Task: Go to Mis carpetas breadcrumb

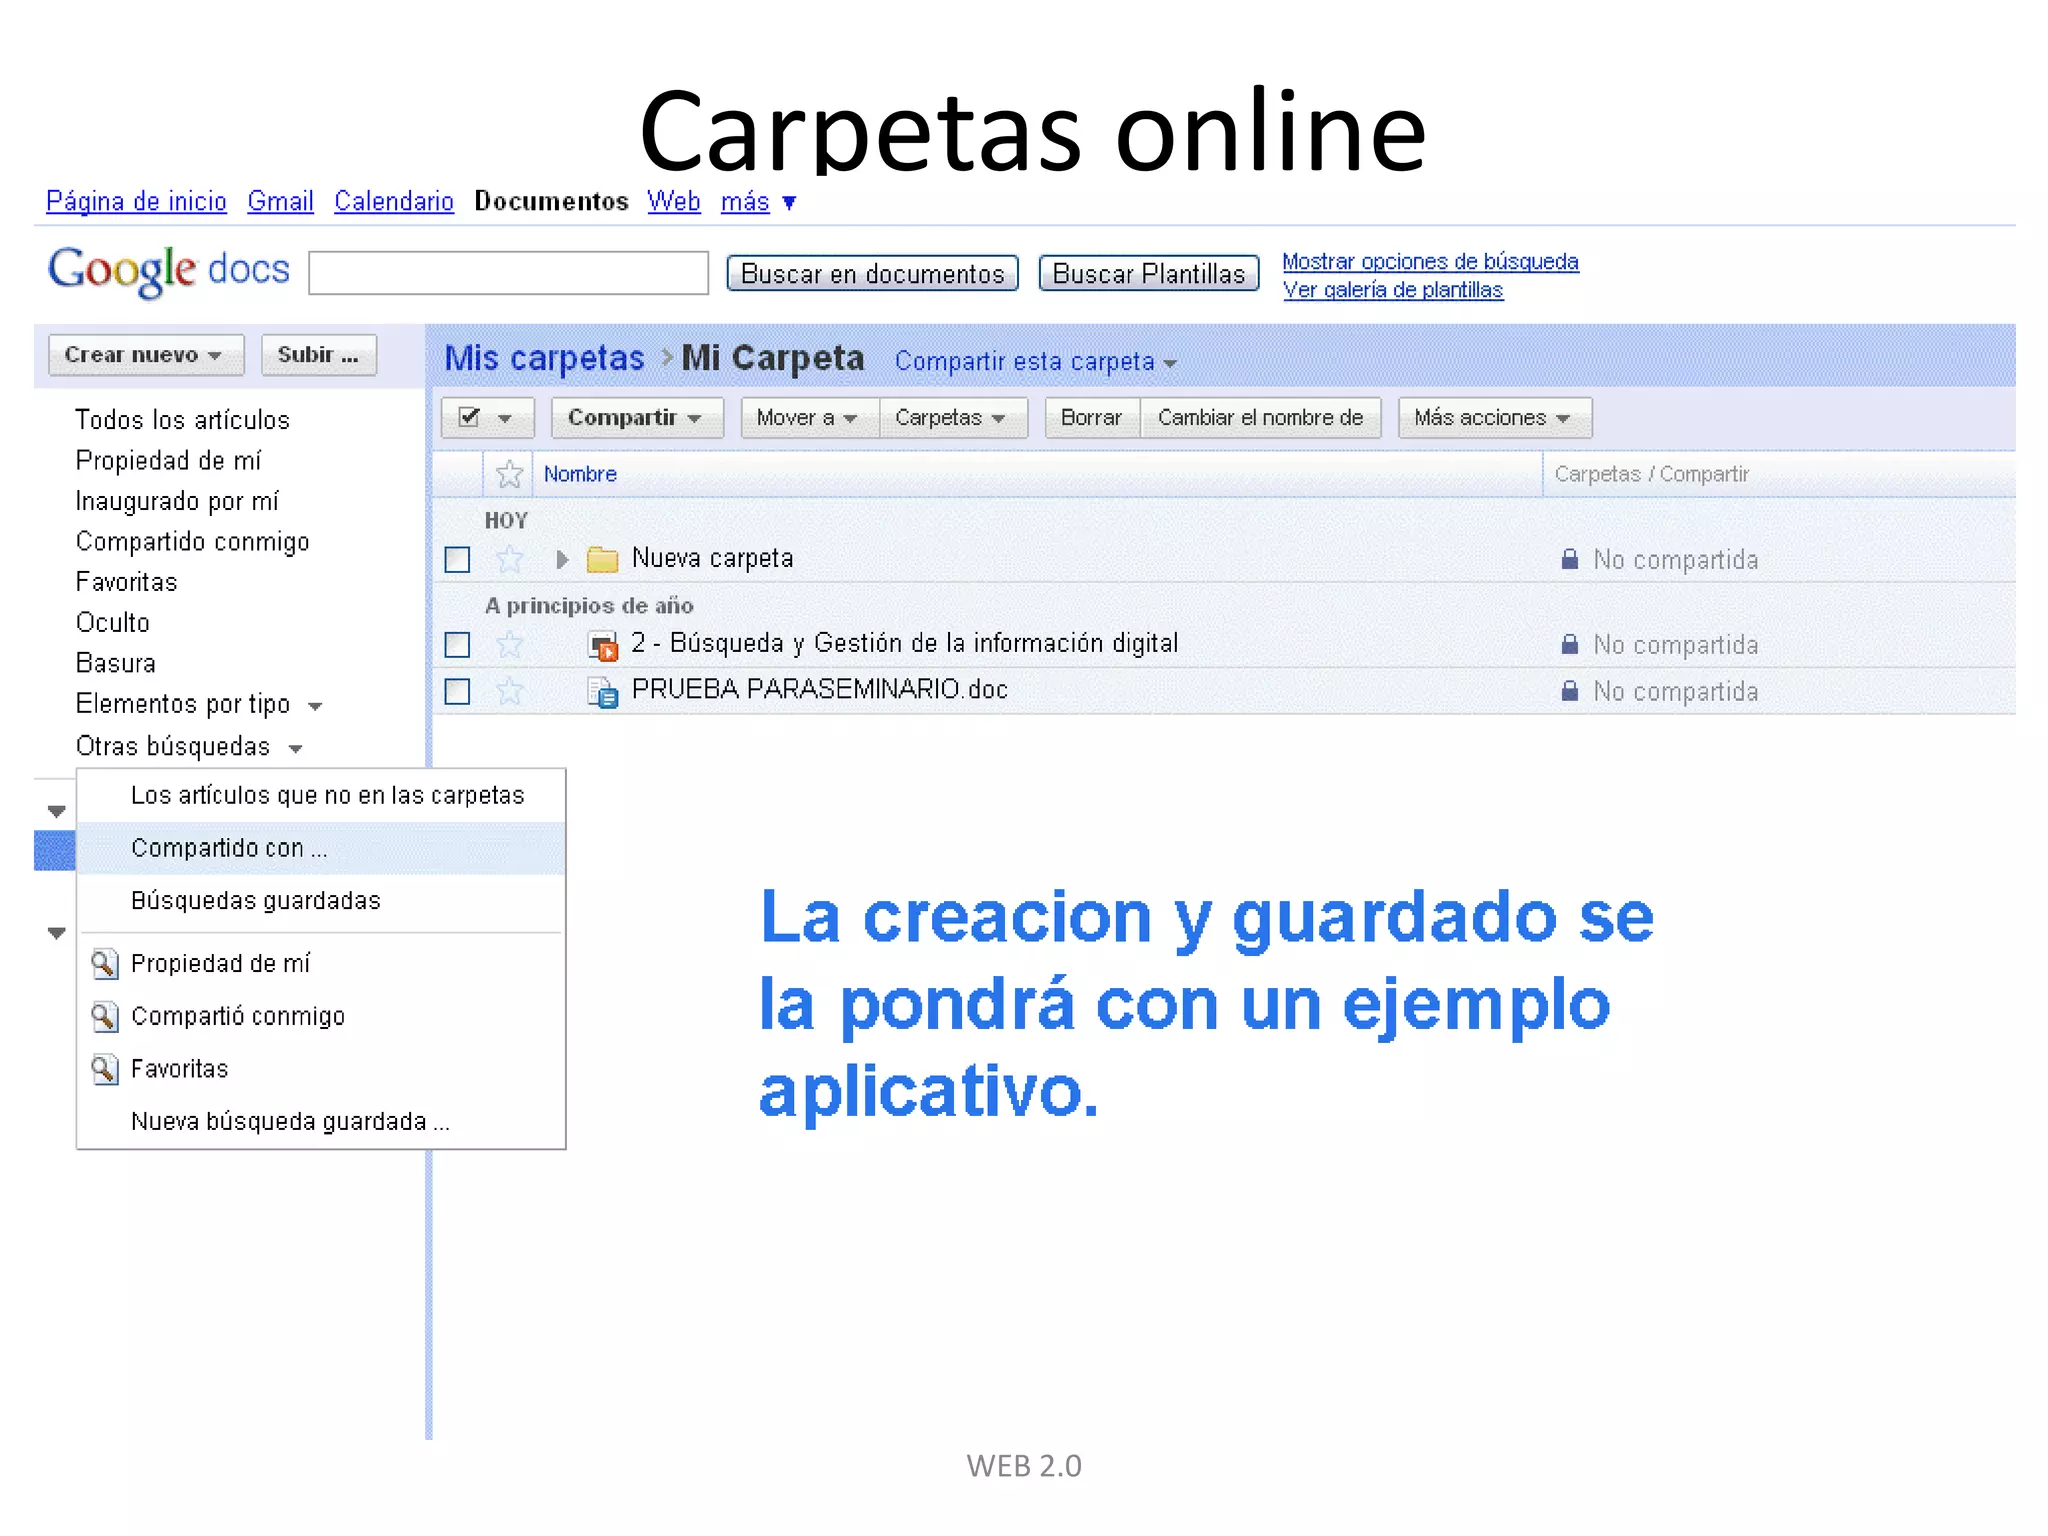Action: (x=544, y=358)
